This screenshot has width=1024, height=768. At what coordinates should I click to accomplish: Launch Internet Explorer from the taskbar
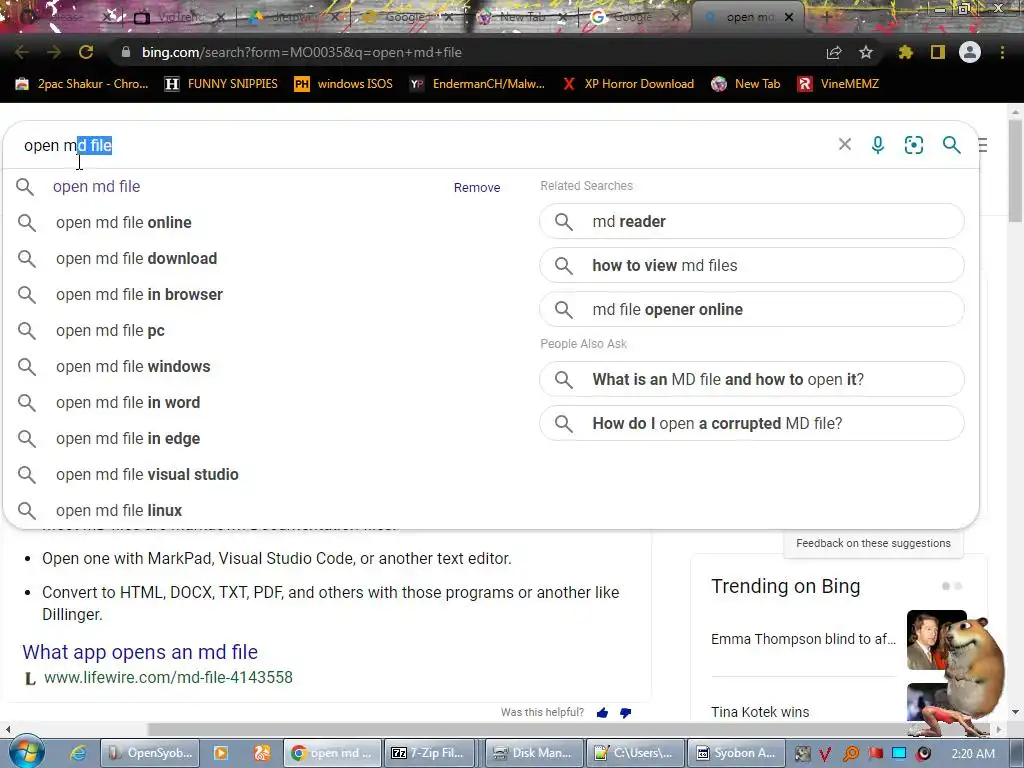point(78,753)
